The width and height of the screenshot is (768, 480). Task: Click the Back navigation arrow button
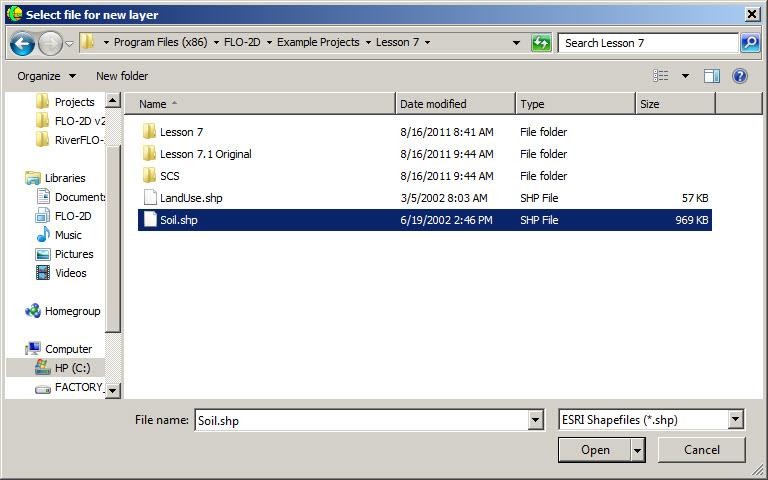tap(22, 43)
